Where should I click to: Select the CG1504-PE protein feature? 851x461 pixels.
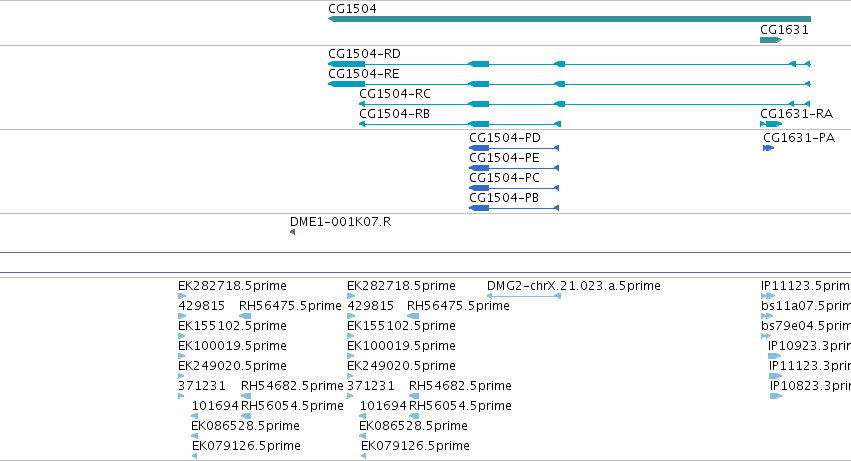click(x=514, y=168)
